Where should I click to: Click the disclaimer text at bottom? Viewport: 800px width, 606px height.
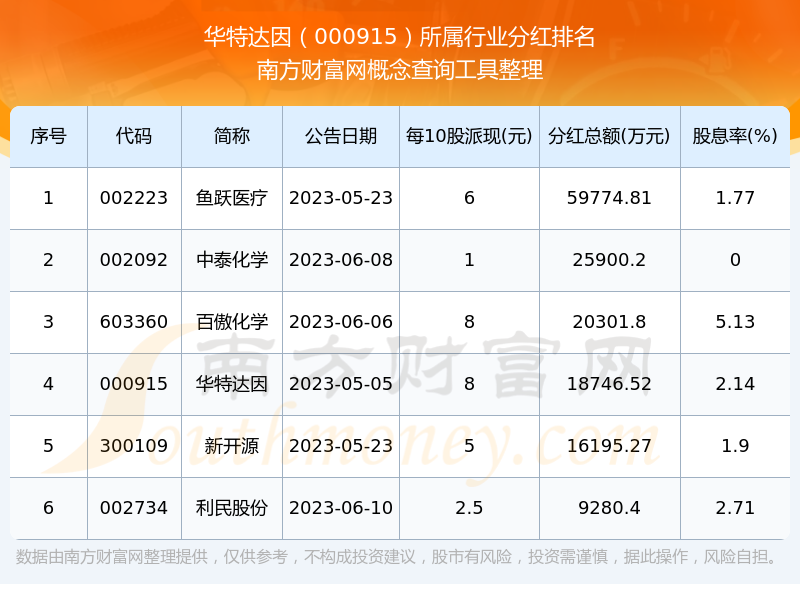396,557
